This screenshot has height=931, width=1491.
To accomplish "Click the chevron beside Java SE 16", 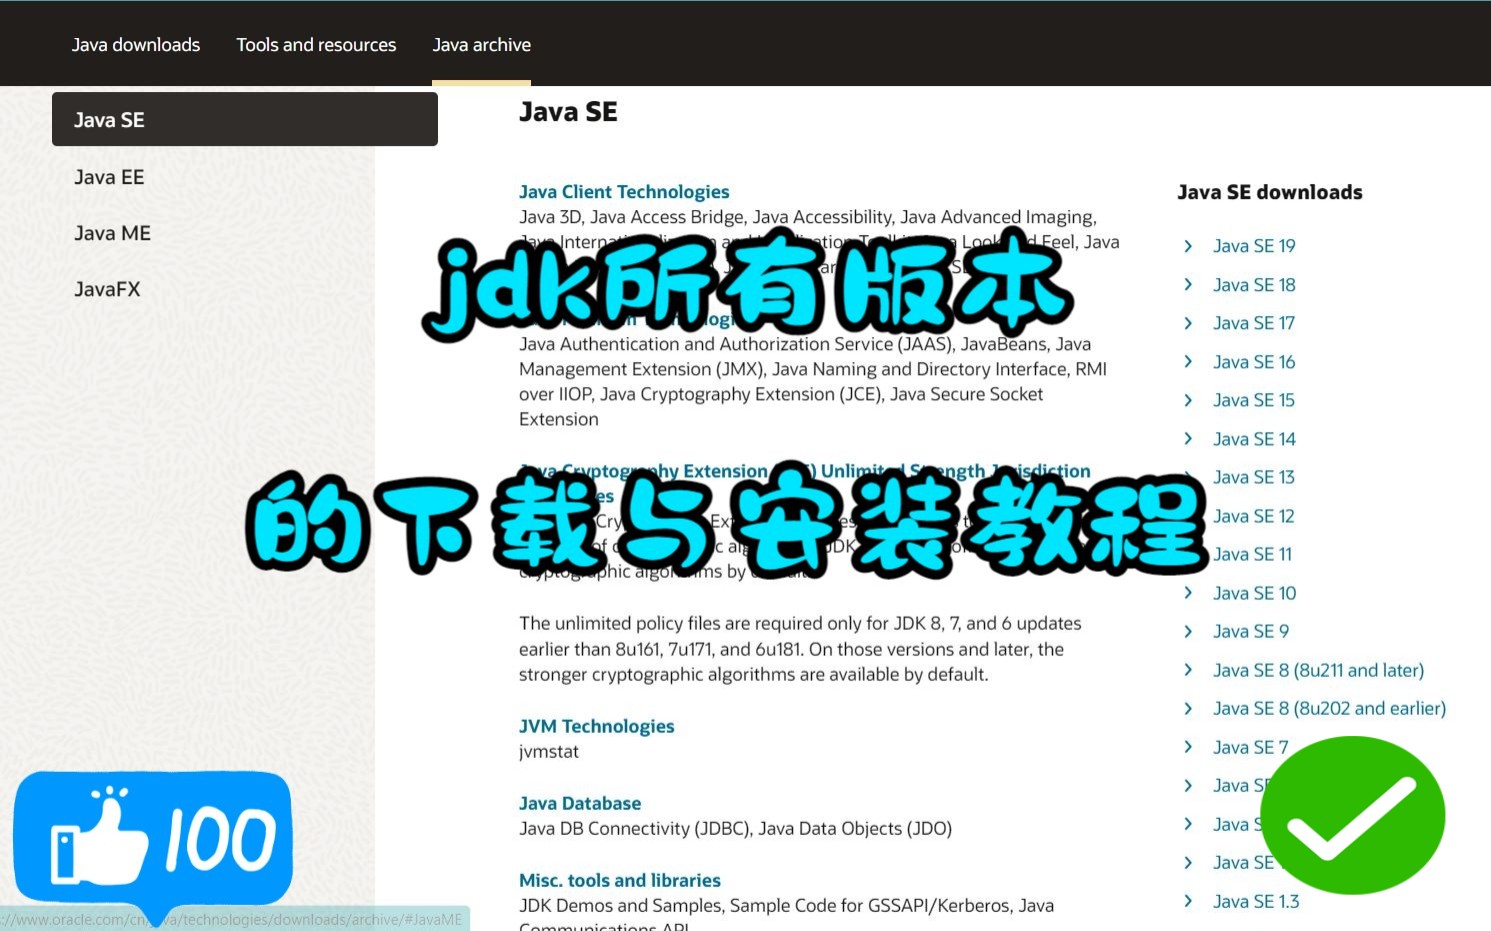I will click(1188, 362).
